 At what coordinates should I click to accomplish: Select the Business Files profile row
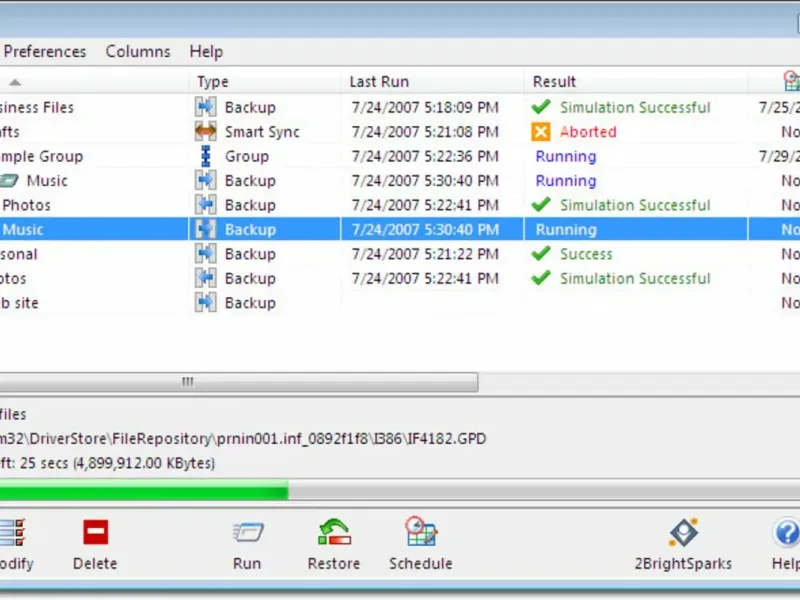(x=400, y=107)
